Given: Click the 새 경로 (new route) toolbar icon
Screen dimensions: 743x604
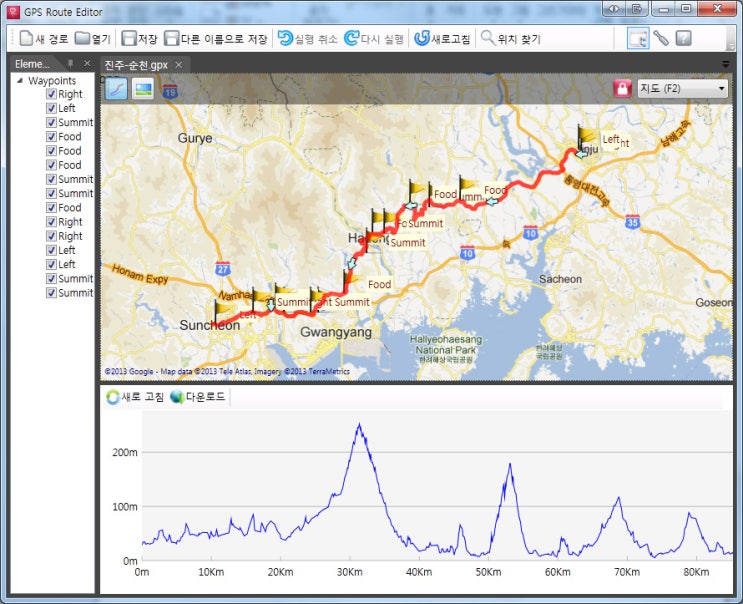Looking at the screenshot, I should click(x=26, y=38).
